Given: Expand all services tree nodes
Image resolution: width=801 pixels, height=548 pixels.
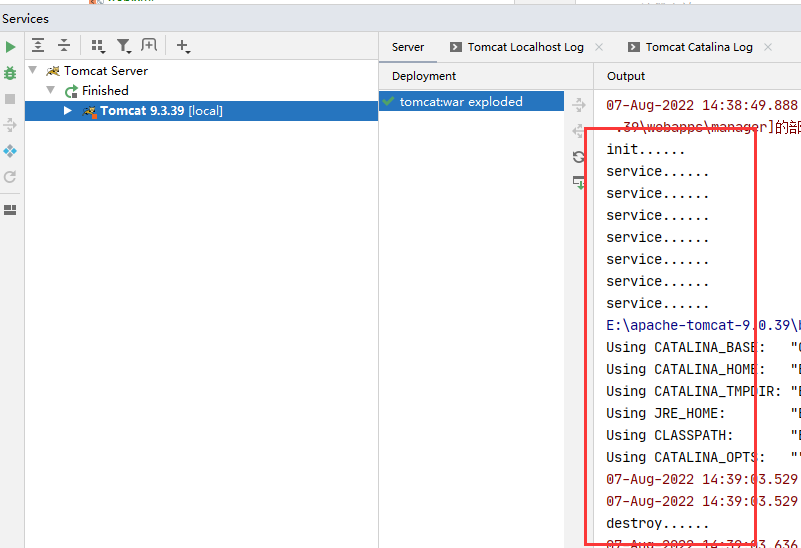Looking at the screenshot, I should tap(38, 45).
